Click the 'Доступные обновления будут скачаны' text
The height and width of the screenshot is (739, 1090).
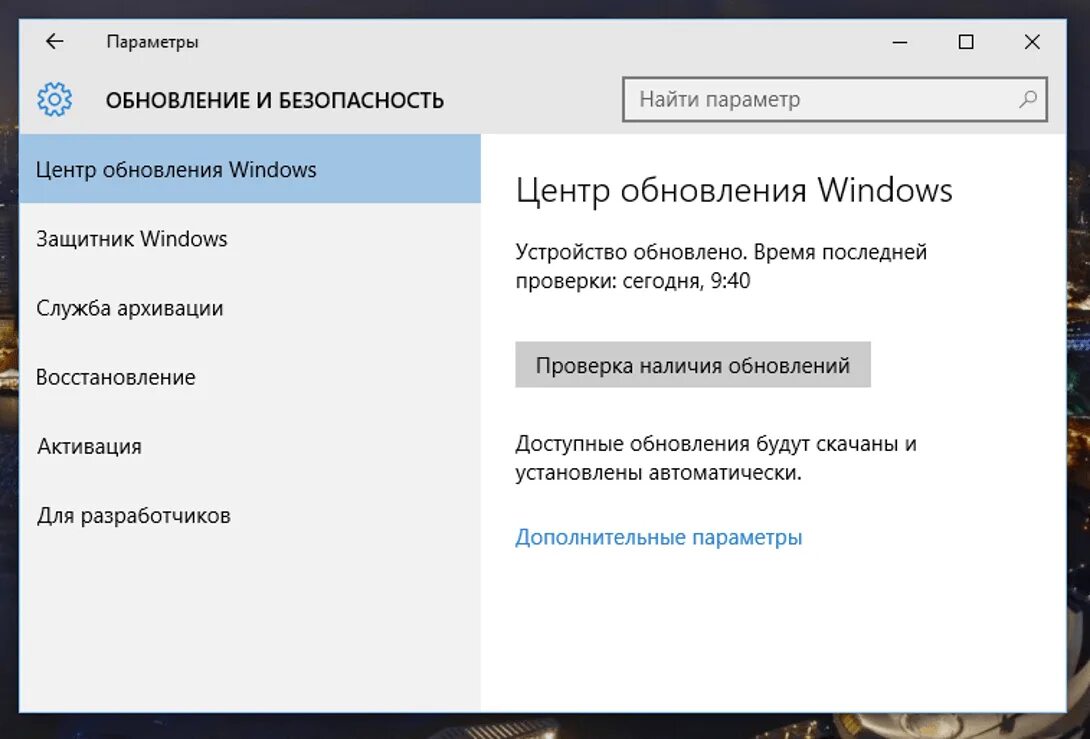click(x=708, y=444)
